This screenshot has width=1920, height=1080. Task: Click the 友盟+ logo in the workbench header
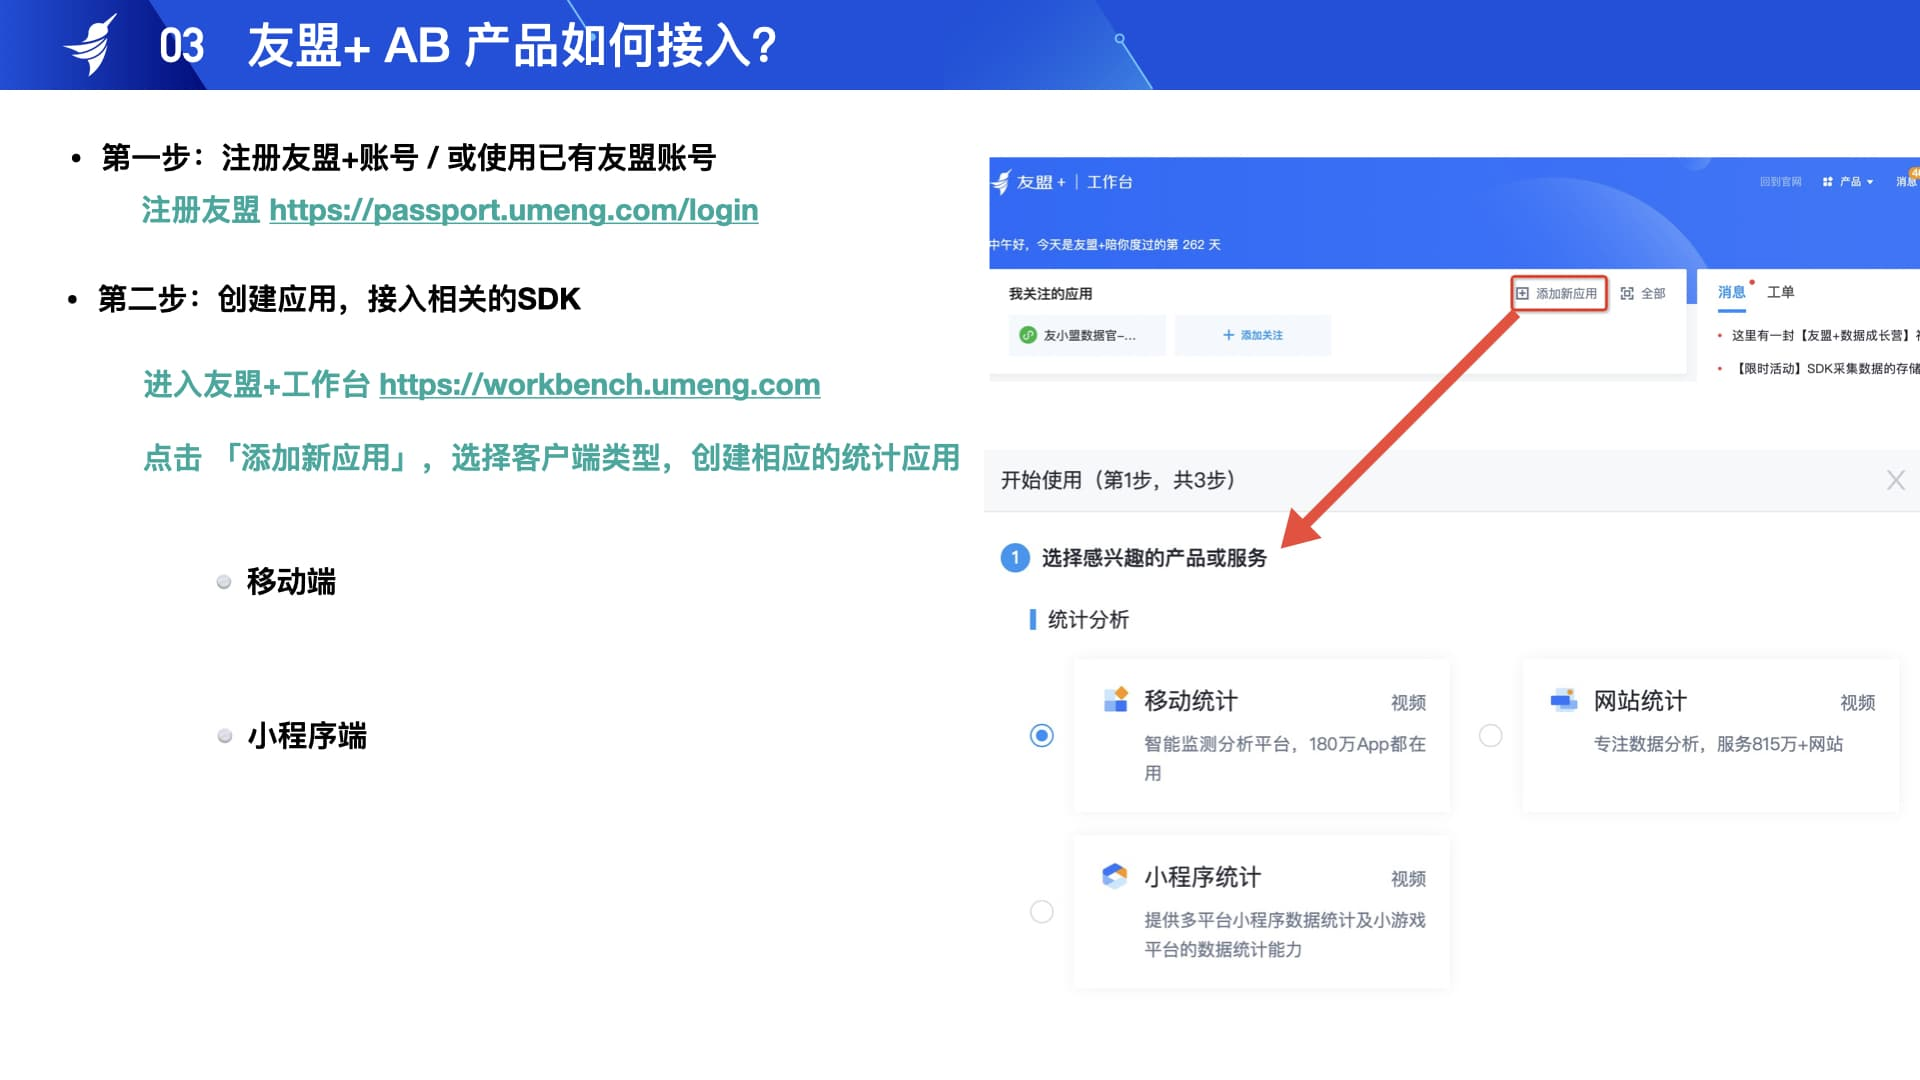[1029, 182]
